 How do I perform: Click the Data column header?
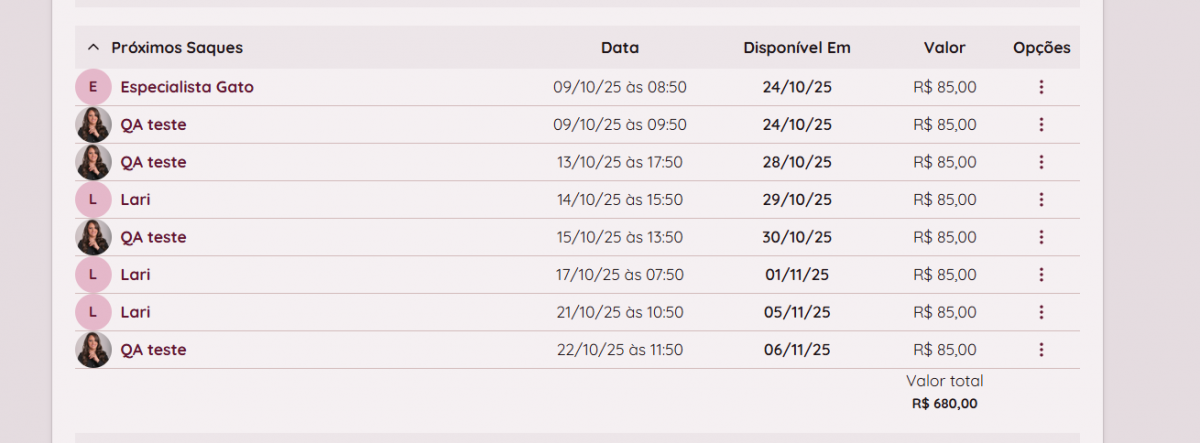click(x=620, y=48)
